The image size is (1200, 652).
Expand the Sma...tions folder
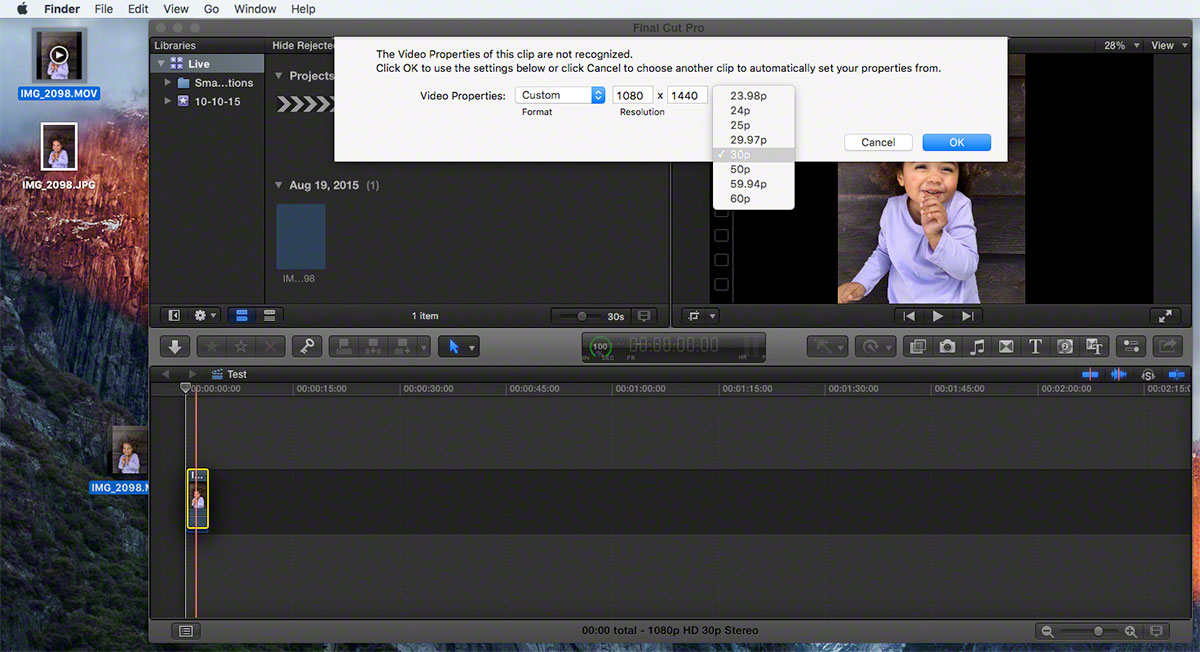point(168,83)
